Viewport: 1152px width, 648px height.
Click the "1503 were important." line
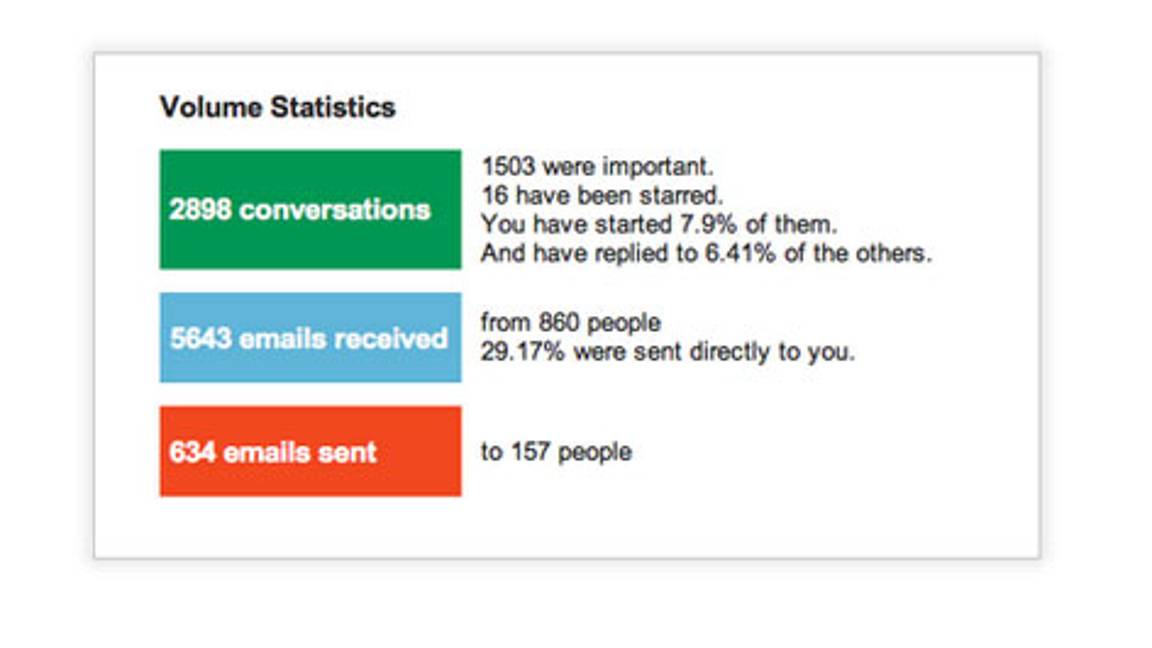point(597,166)
